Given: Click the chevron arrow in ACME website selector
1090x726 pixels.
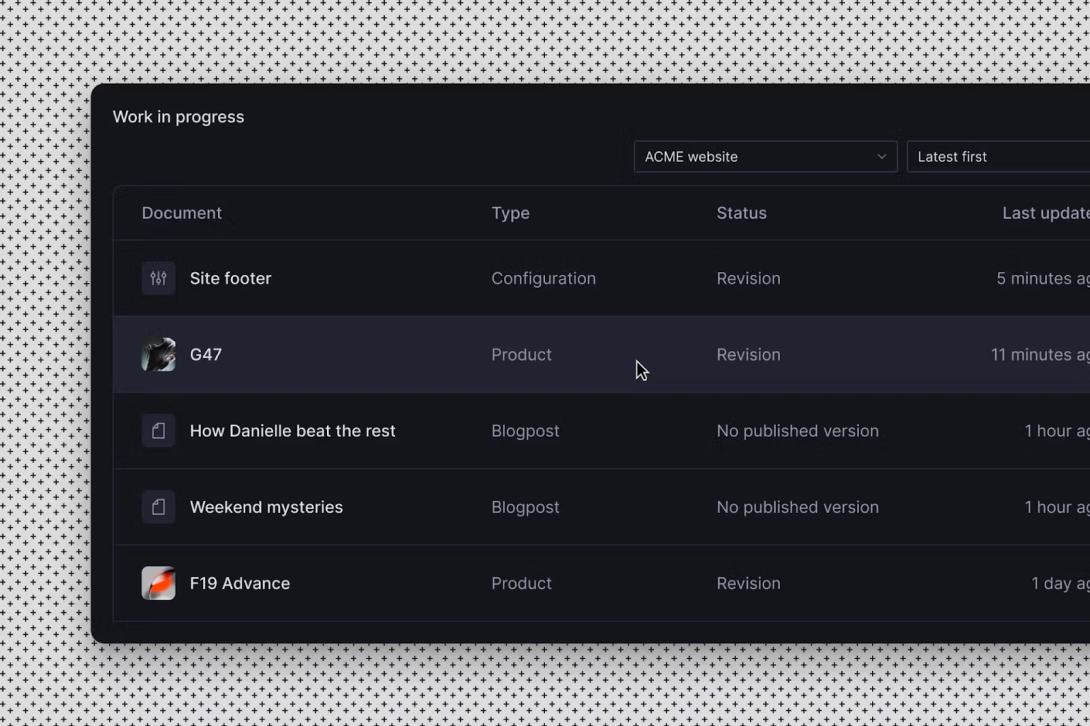Looking at the screenshot, I should [881, 157].
